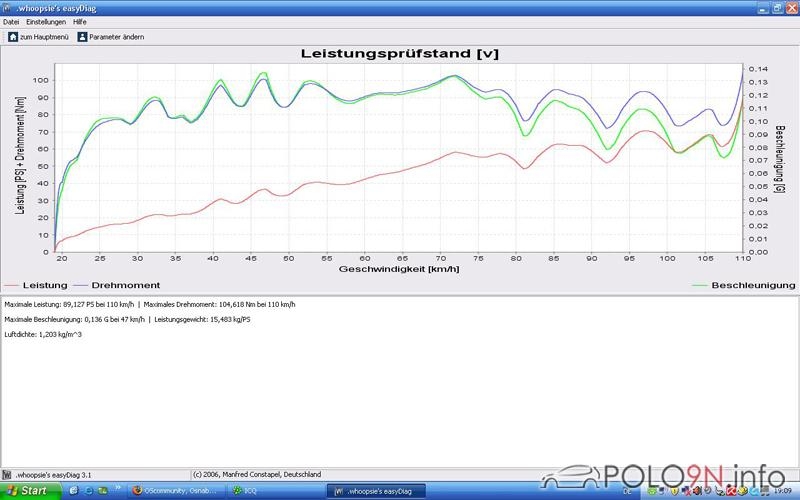Image resolution: width=800 pixels, height=500 pixels.
Task: Click the home icon for zum Hauptmenü
Action: pos(13,36)
